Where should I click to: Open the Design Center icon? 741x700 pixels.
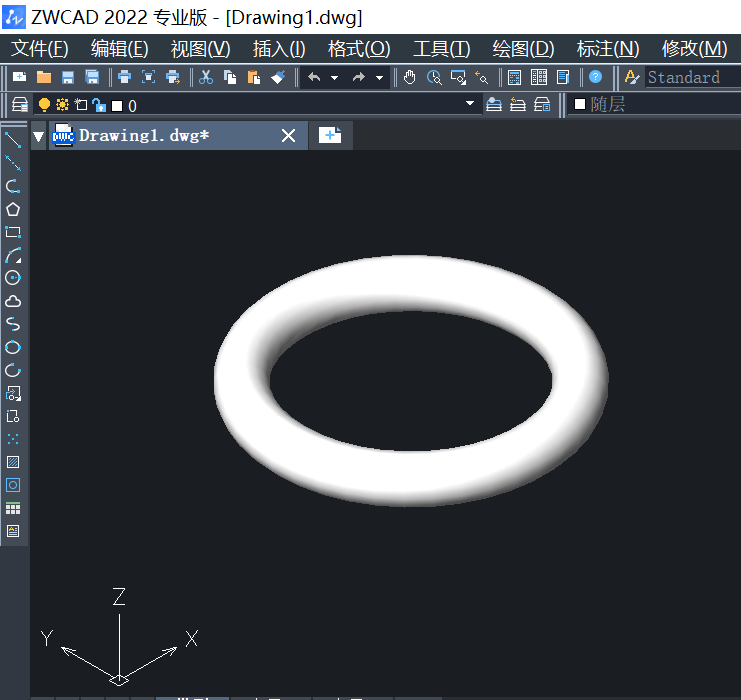coord(539,77)
